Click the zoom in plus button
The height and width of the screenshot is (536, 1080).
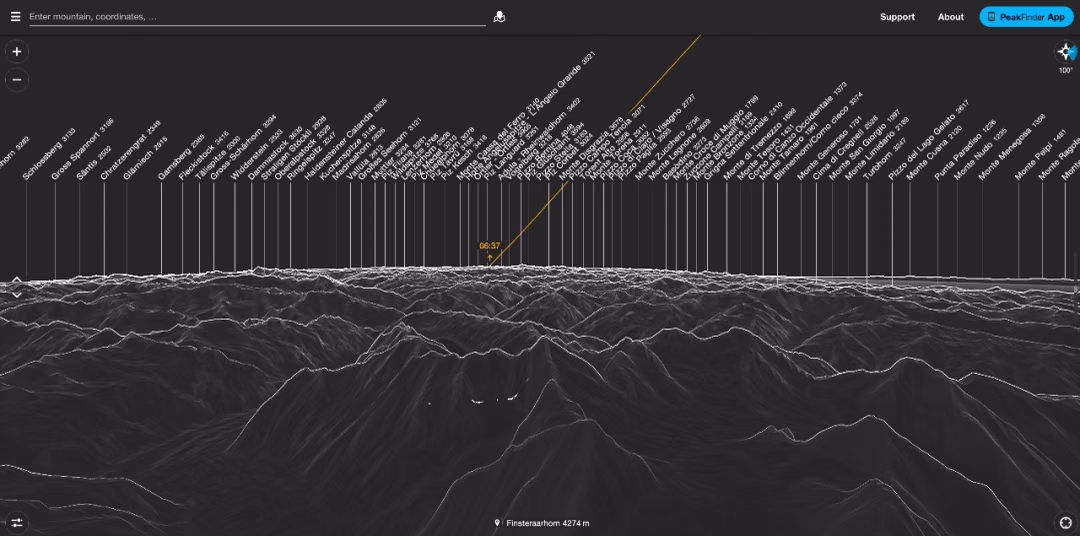click(x=17, y=52)
